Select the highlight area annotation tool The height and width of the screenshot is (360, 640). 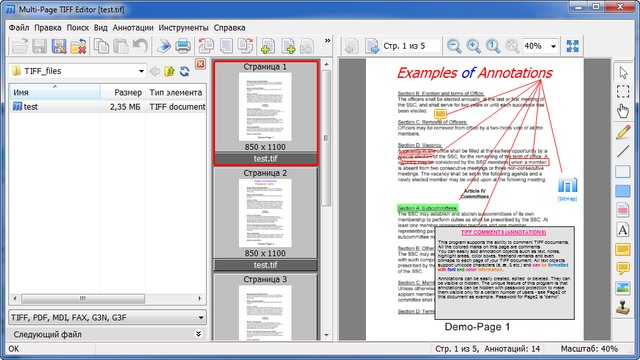coord(623,210)
